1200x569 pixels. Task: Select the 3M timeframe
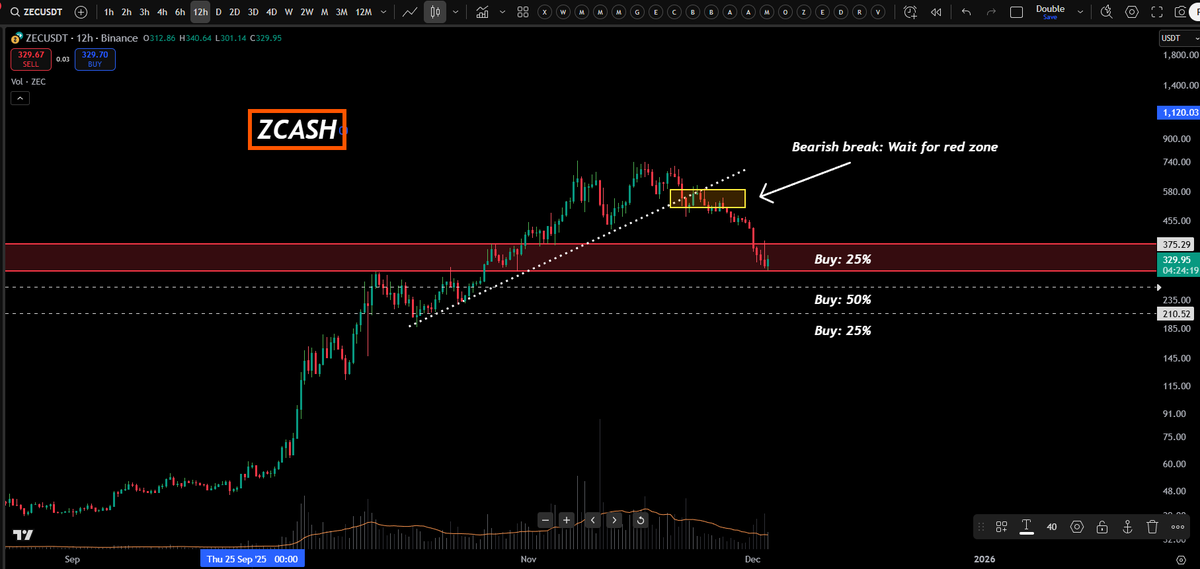tap(342, 12)
